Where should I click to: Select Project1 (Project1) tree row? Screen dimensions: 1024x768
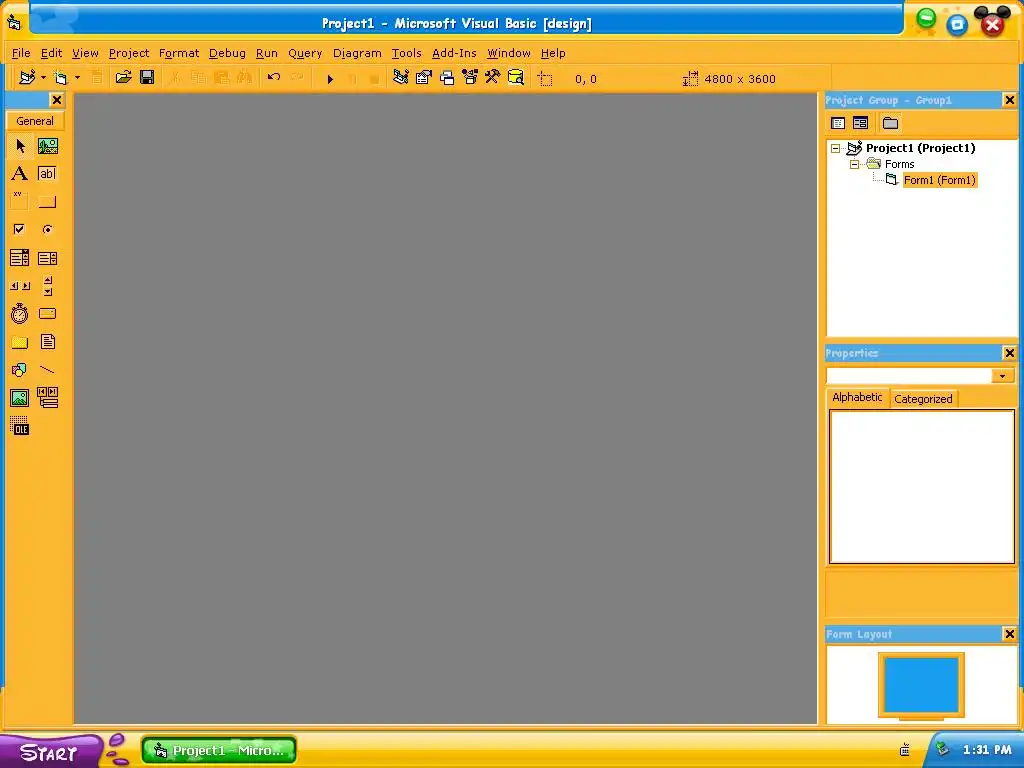[920, 148]
